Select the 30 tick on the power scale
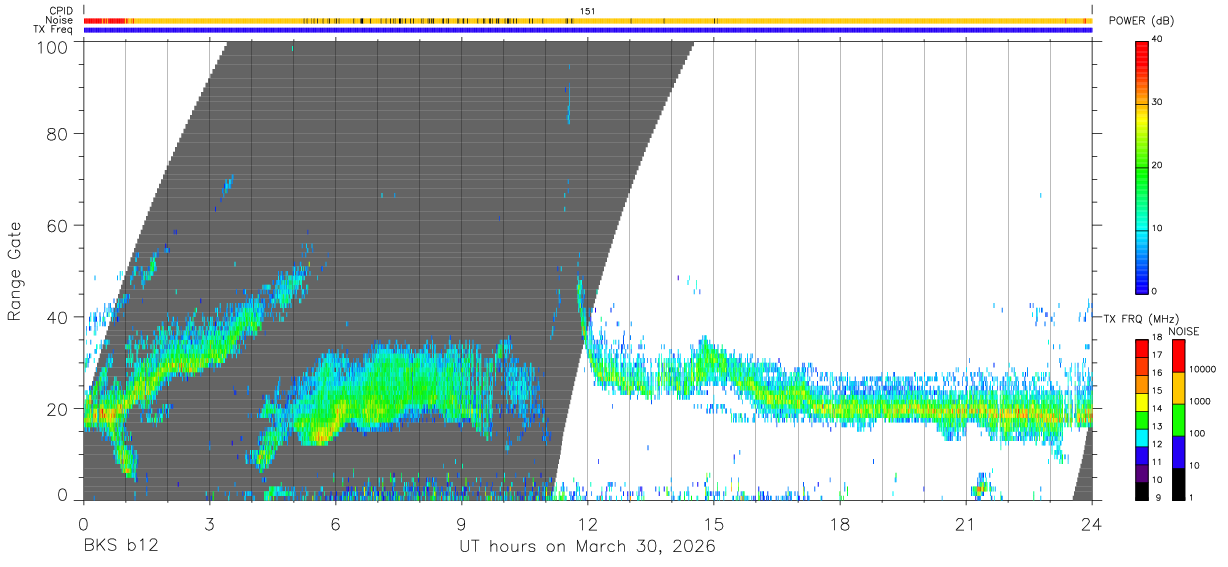 [1156, 102]
